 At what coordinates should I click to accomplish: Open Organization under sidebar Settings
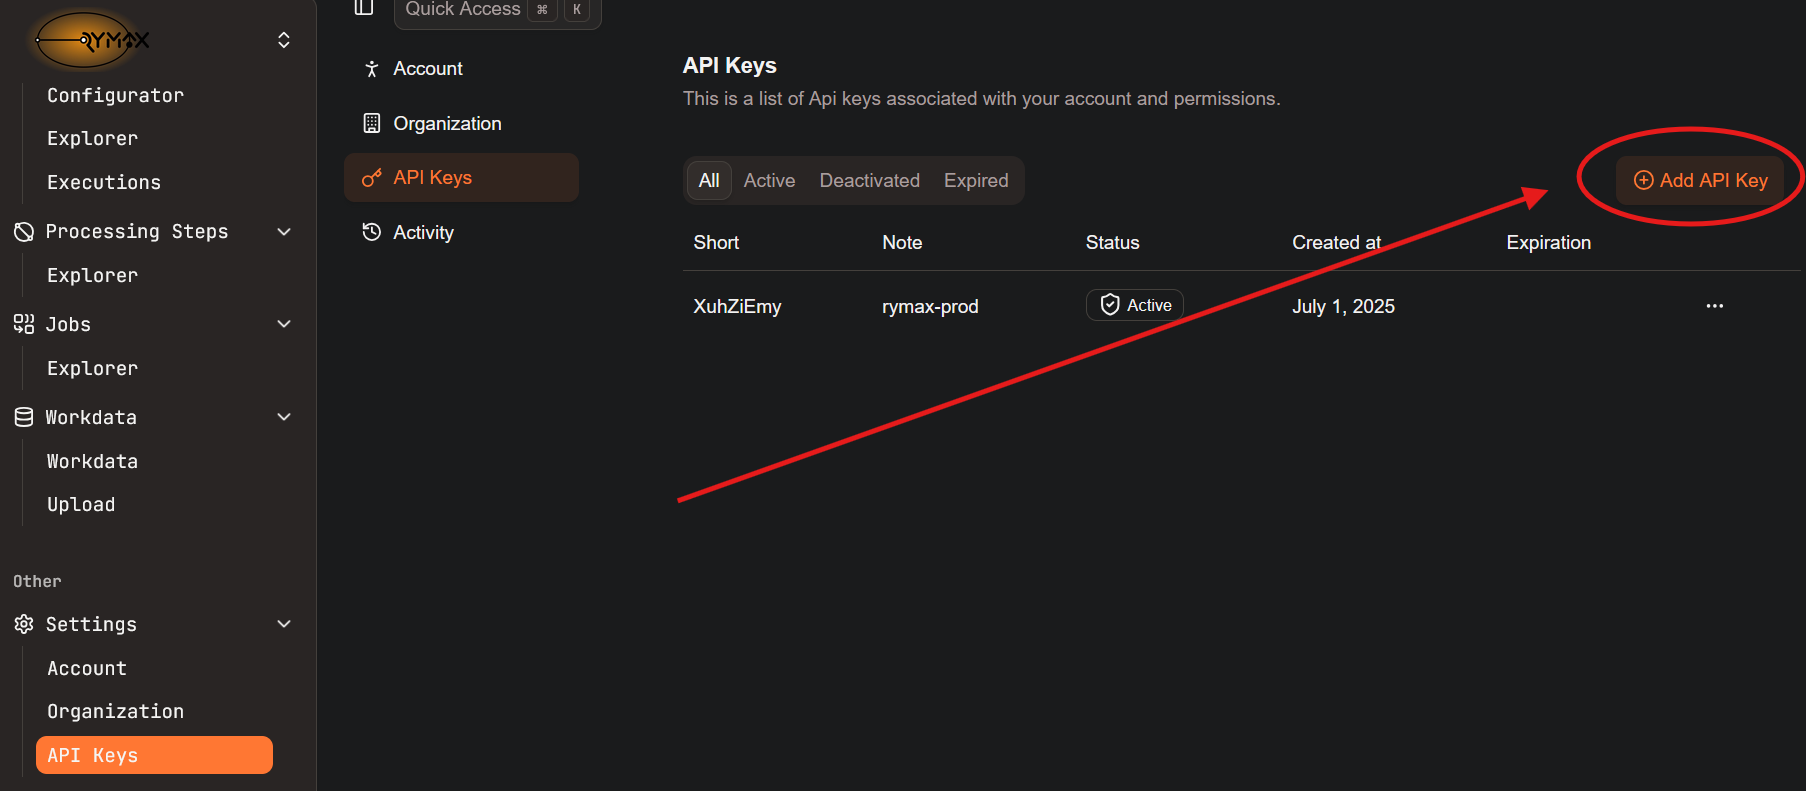pos(115,711)
